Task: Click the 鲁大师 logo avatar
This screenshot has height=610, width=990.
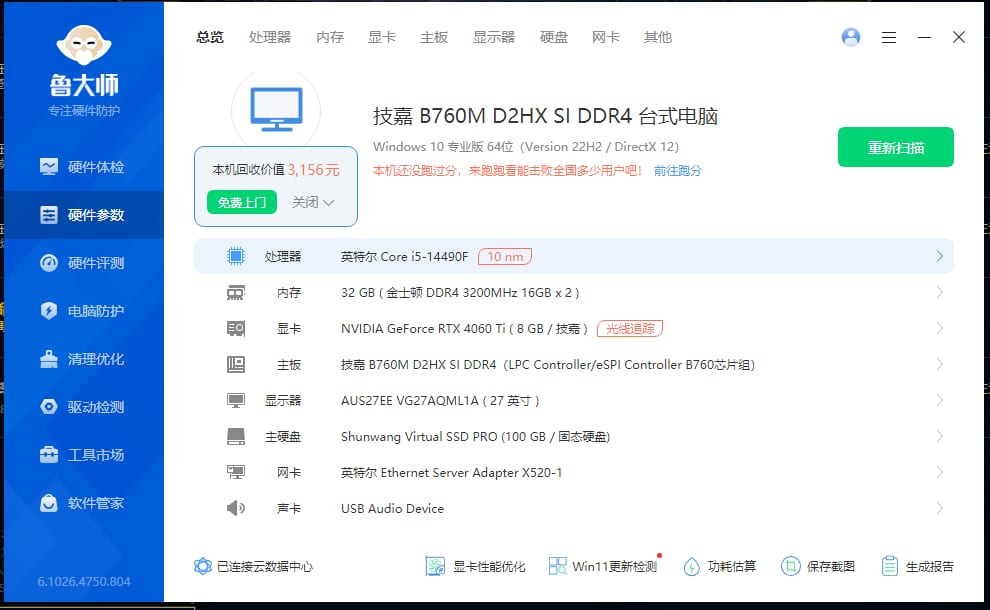Action: click(84, 45)
